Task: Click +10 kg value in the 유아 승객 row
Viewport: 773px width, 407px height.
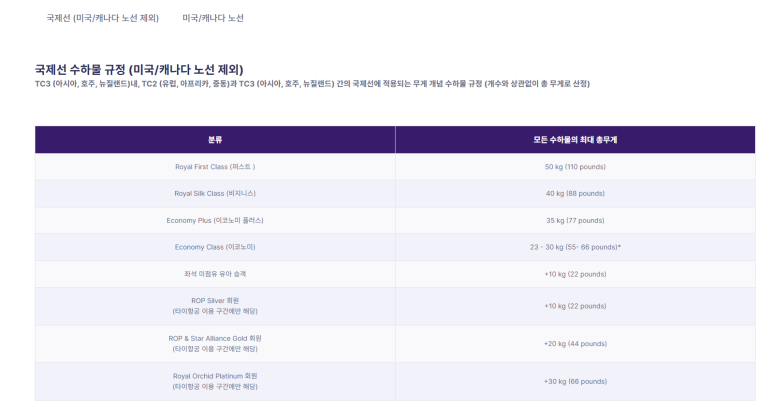Action: pos(575,274)
